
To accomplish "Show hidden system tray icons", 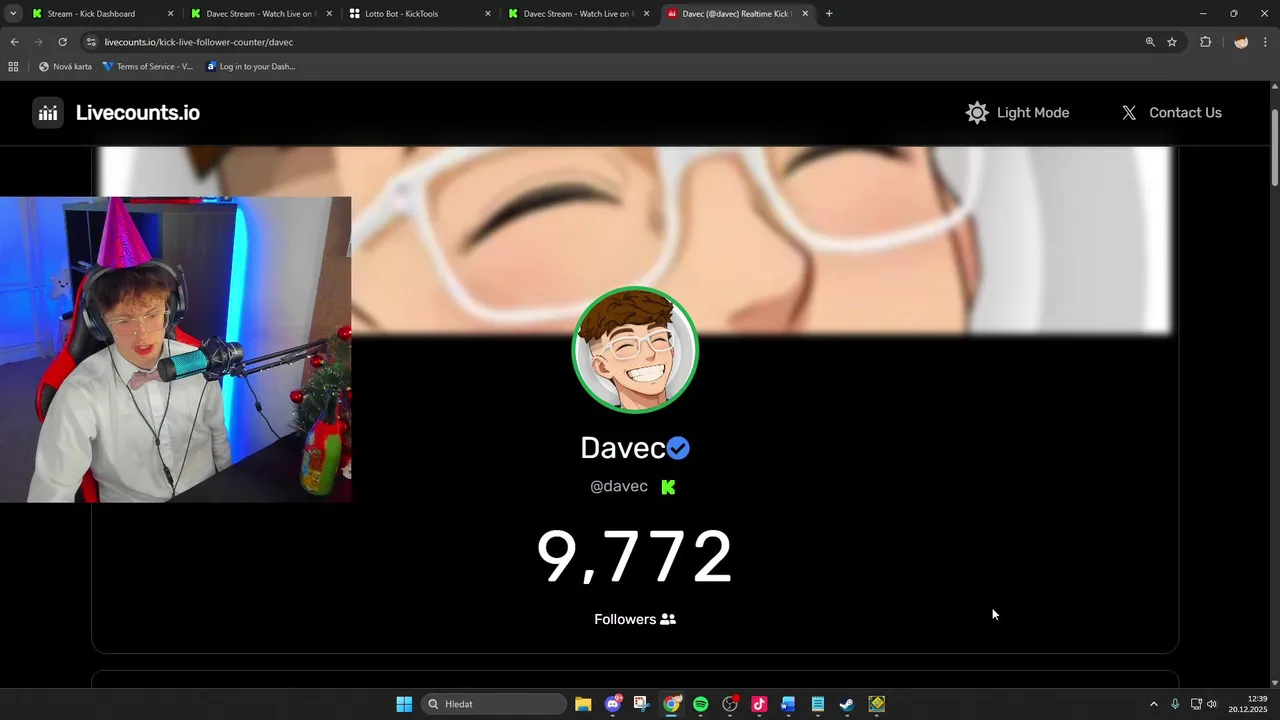I will click(x=1153, y=704).
